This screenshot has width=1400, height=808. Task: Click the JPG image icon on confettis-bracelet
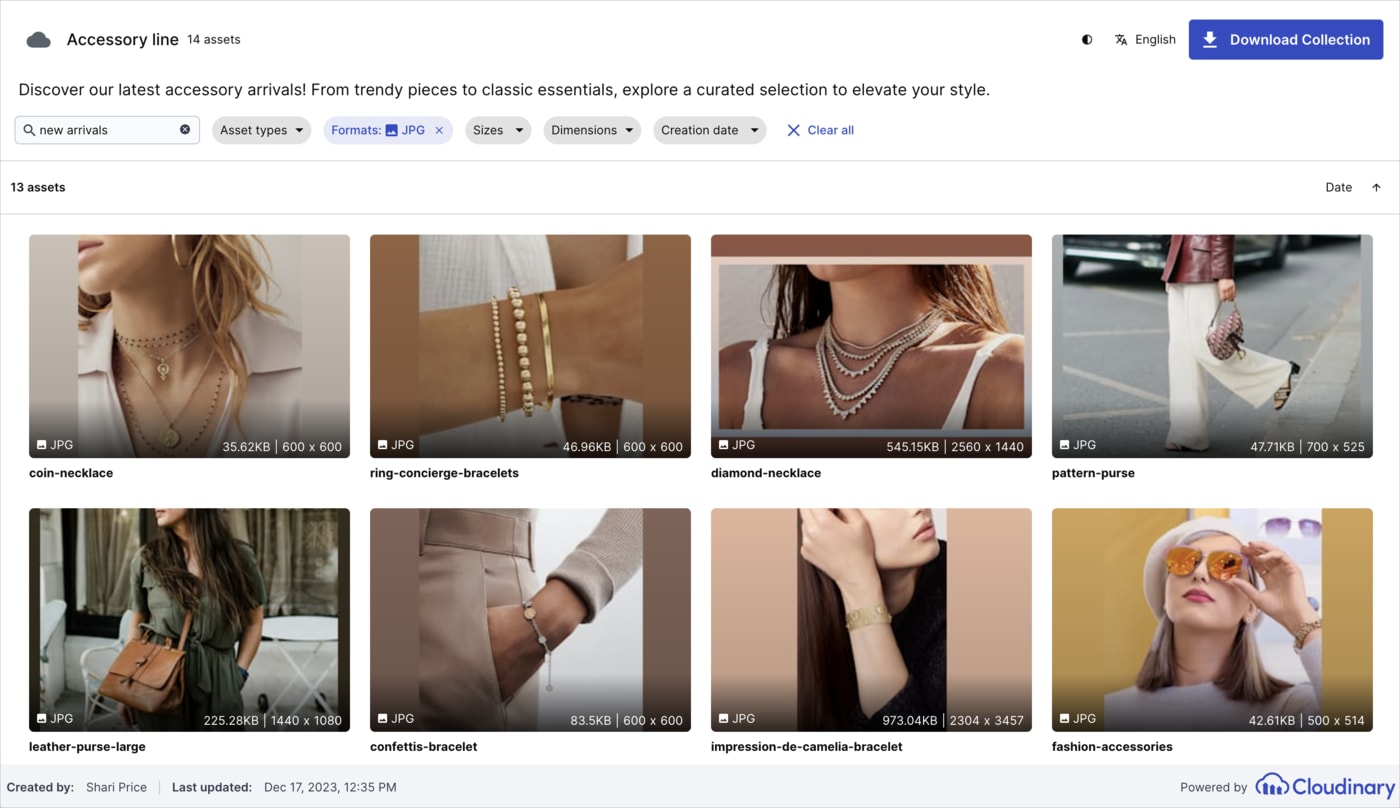click(x=383, y=718)
